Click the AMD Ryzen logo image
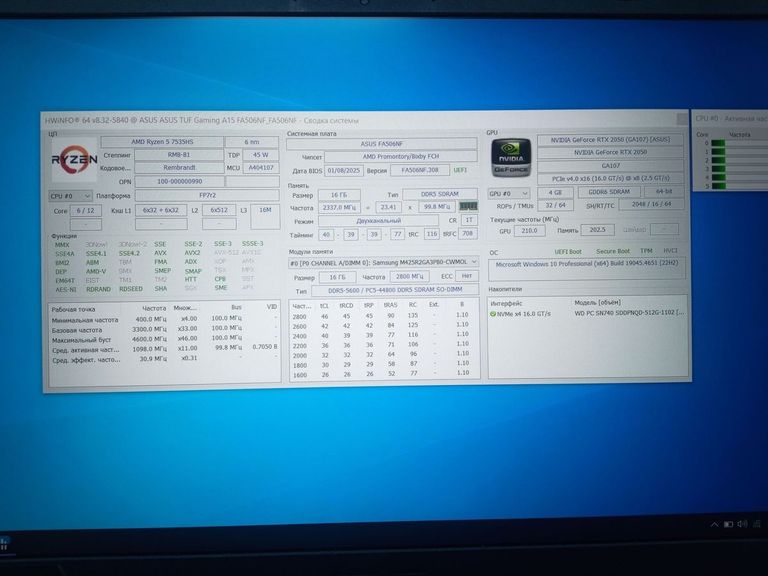The width and height of the screenshot is (768, 576). pos(74,161)
